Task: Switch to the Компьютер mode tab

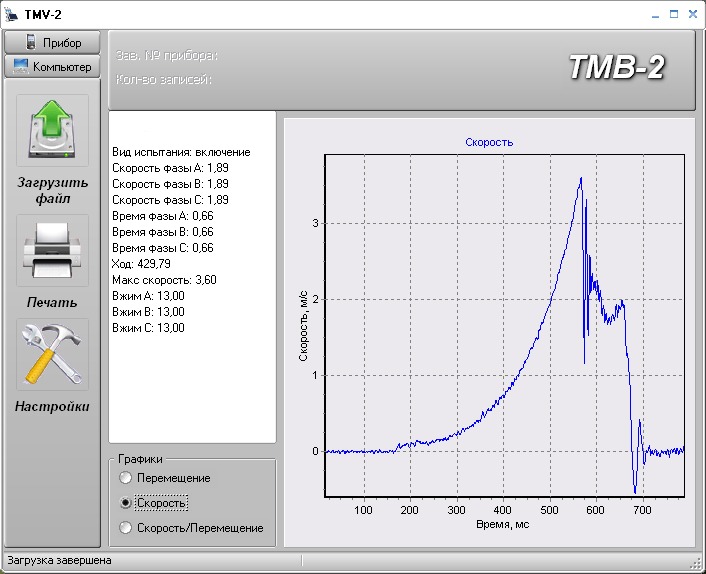Action: 53,67
